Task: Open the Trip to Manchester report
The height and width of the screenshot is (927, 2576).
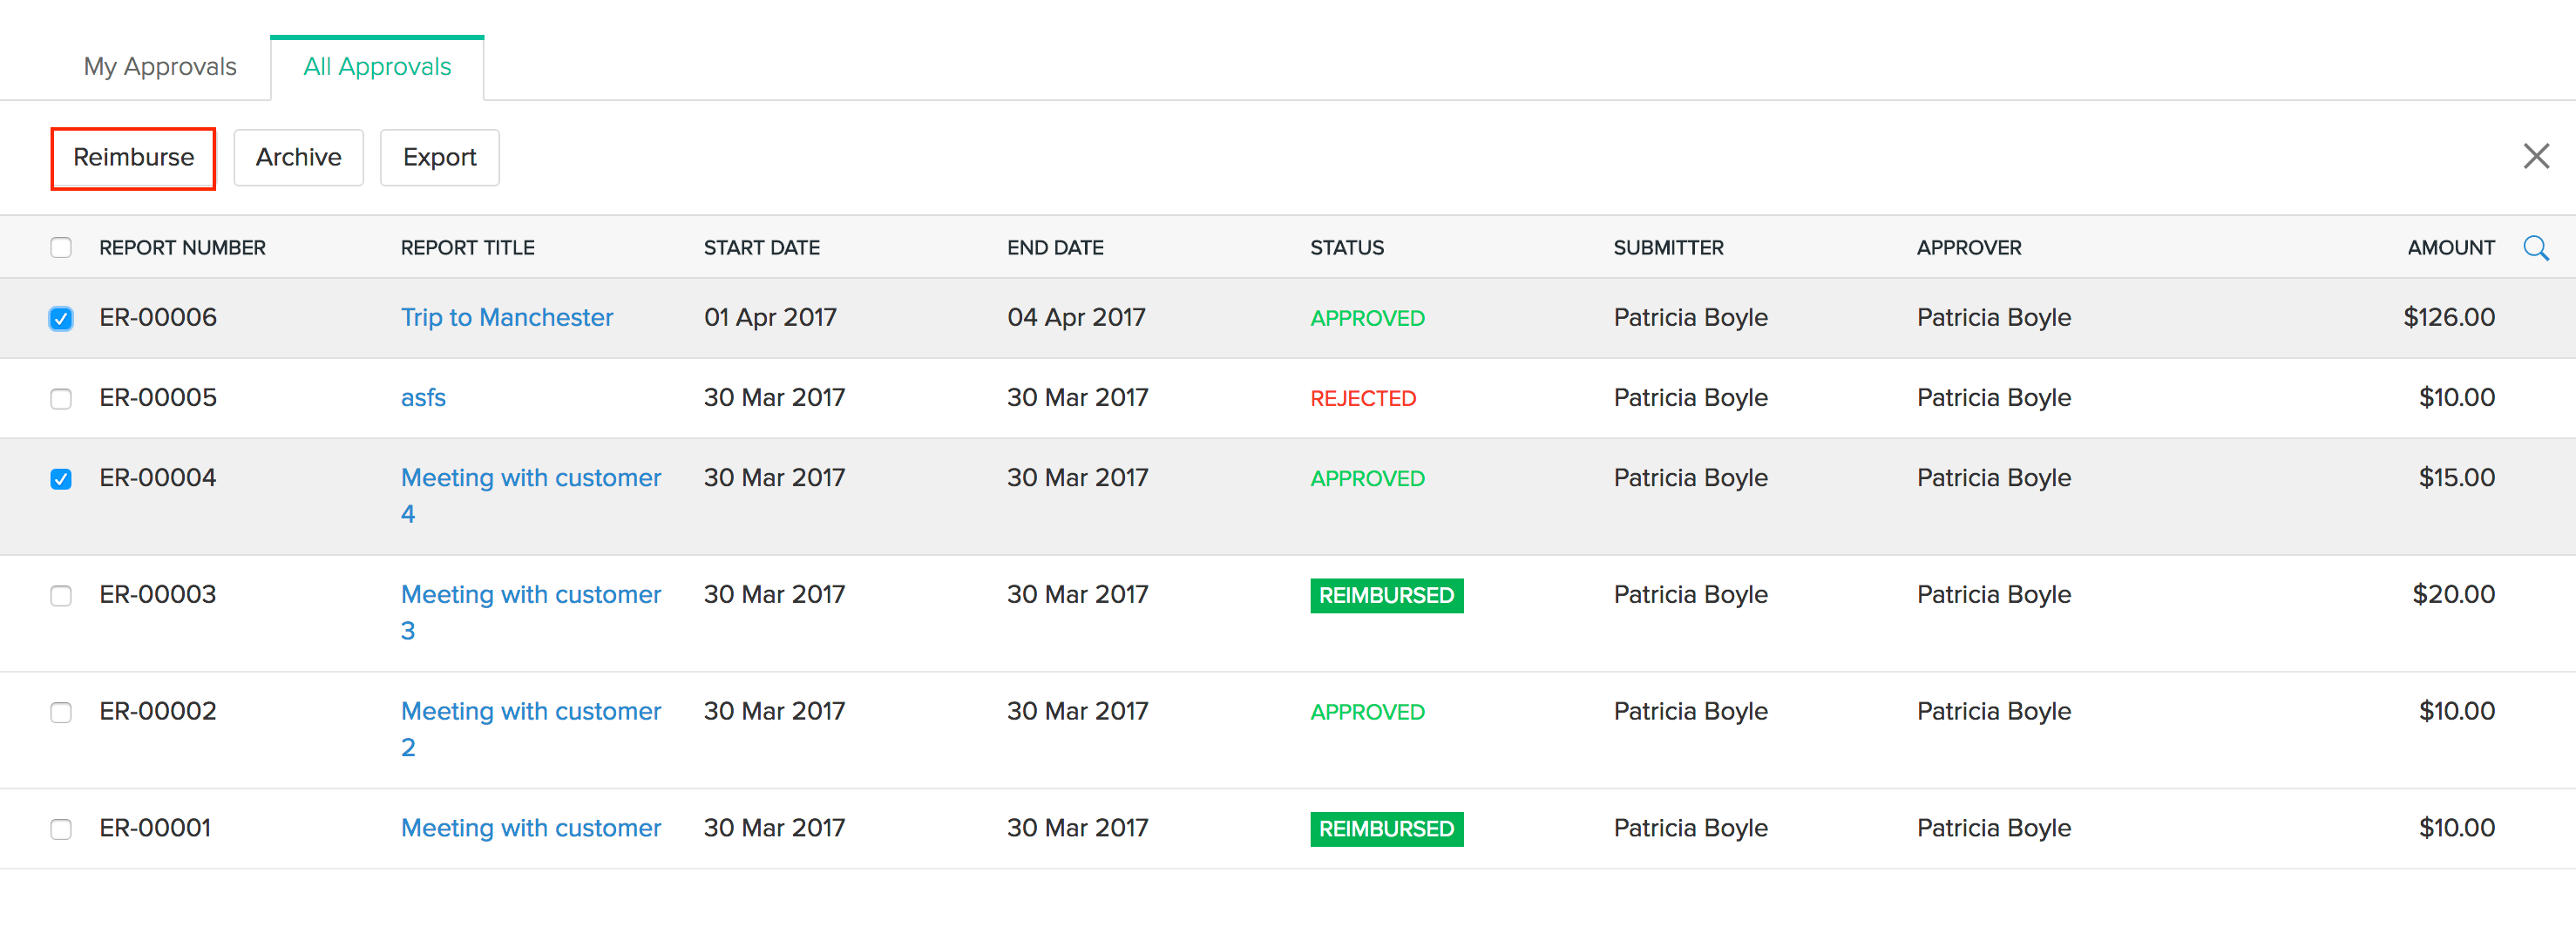Action: [507, 317]
